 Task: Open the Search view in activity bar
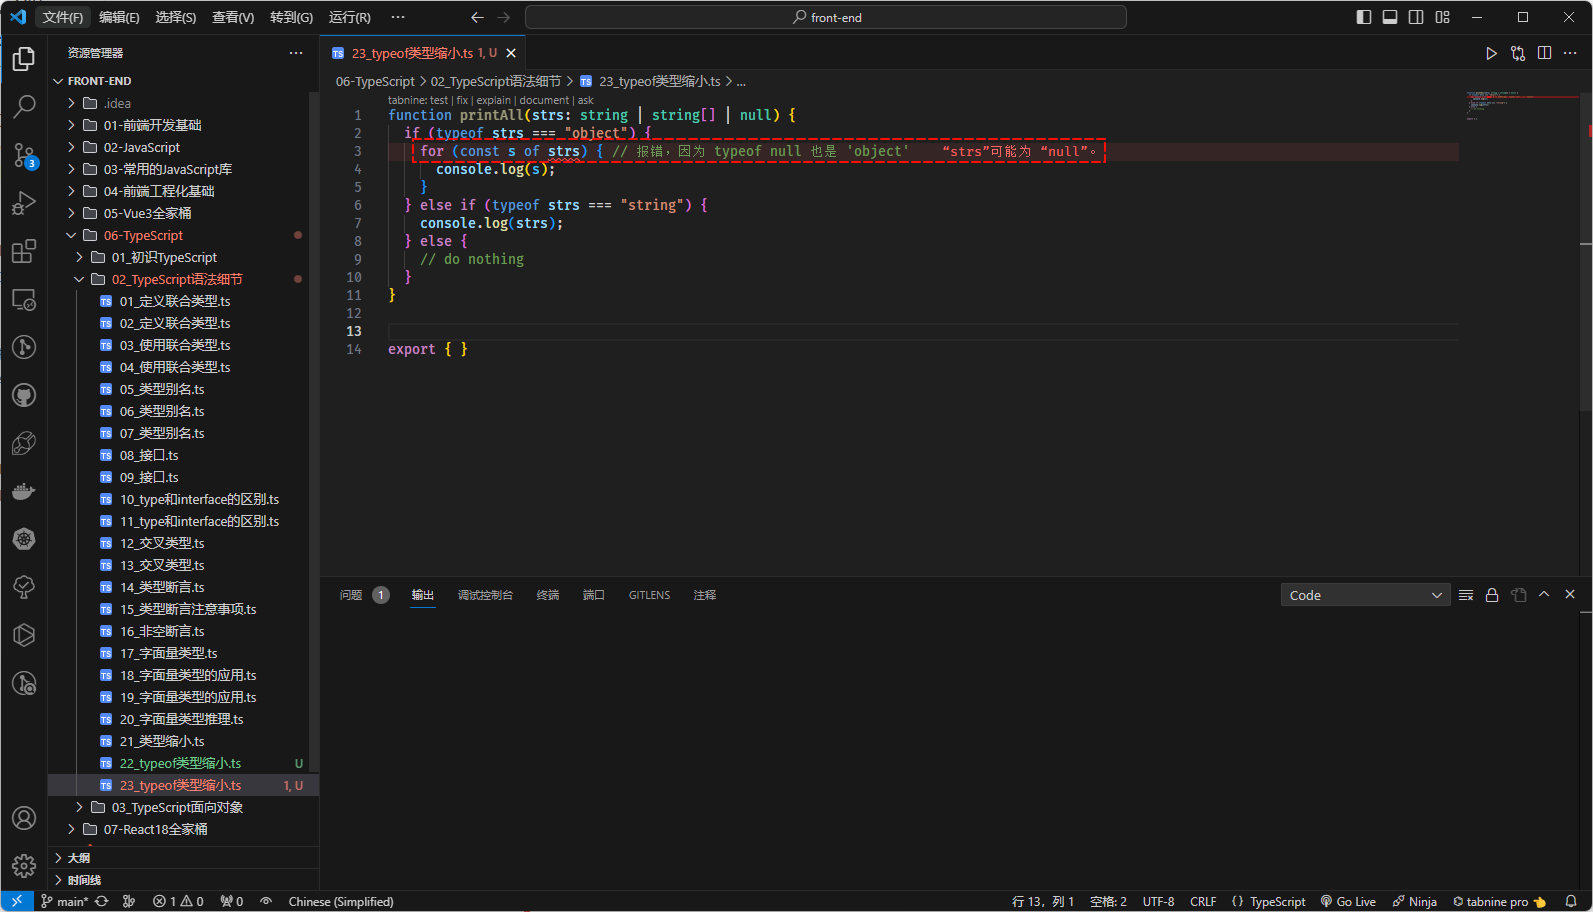(24, 106)
